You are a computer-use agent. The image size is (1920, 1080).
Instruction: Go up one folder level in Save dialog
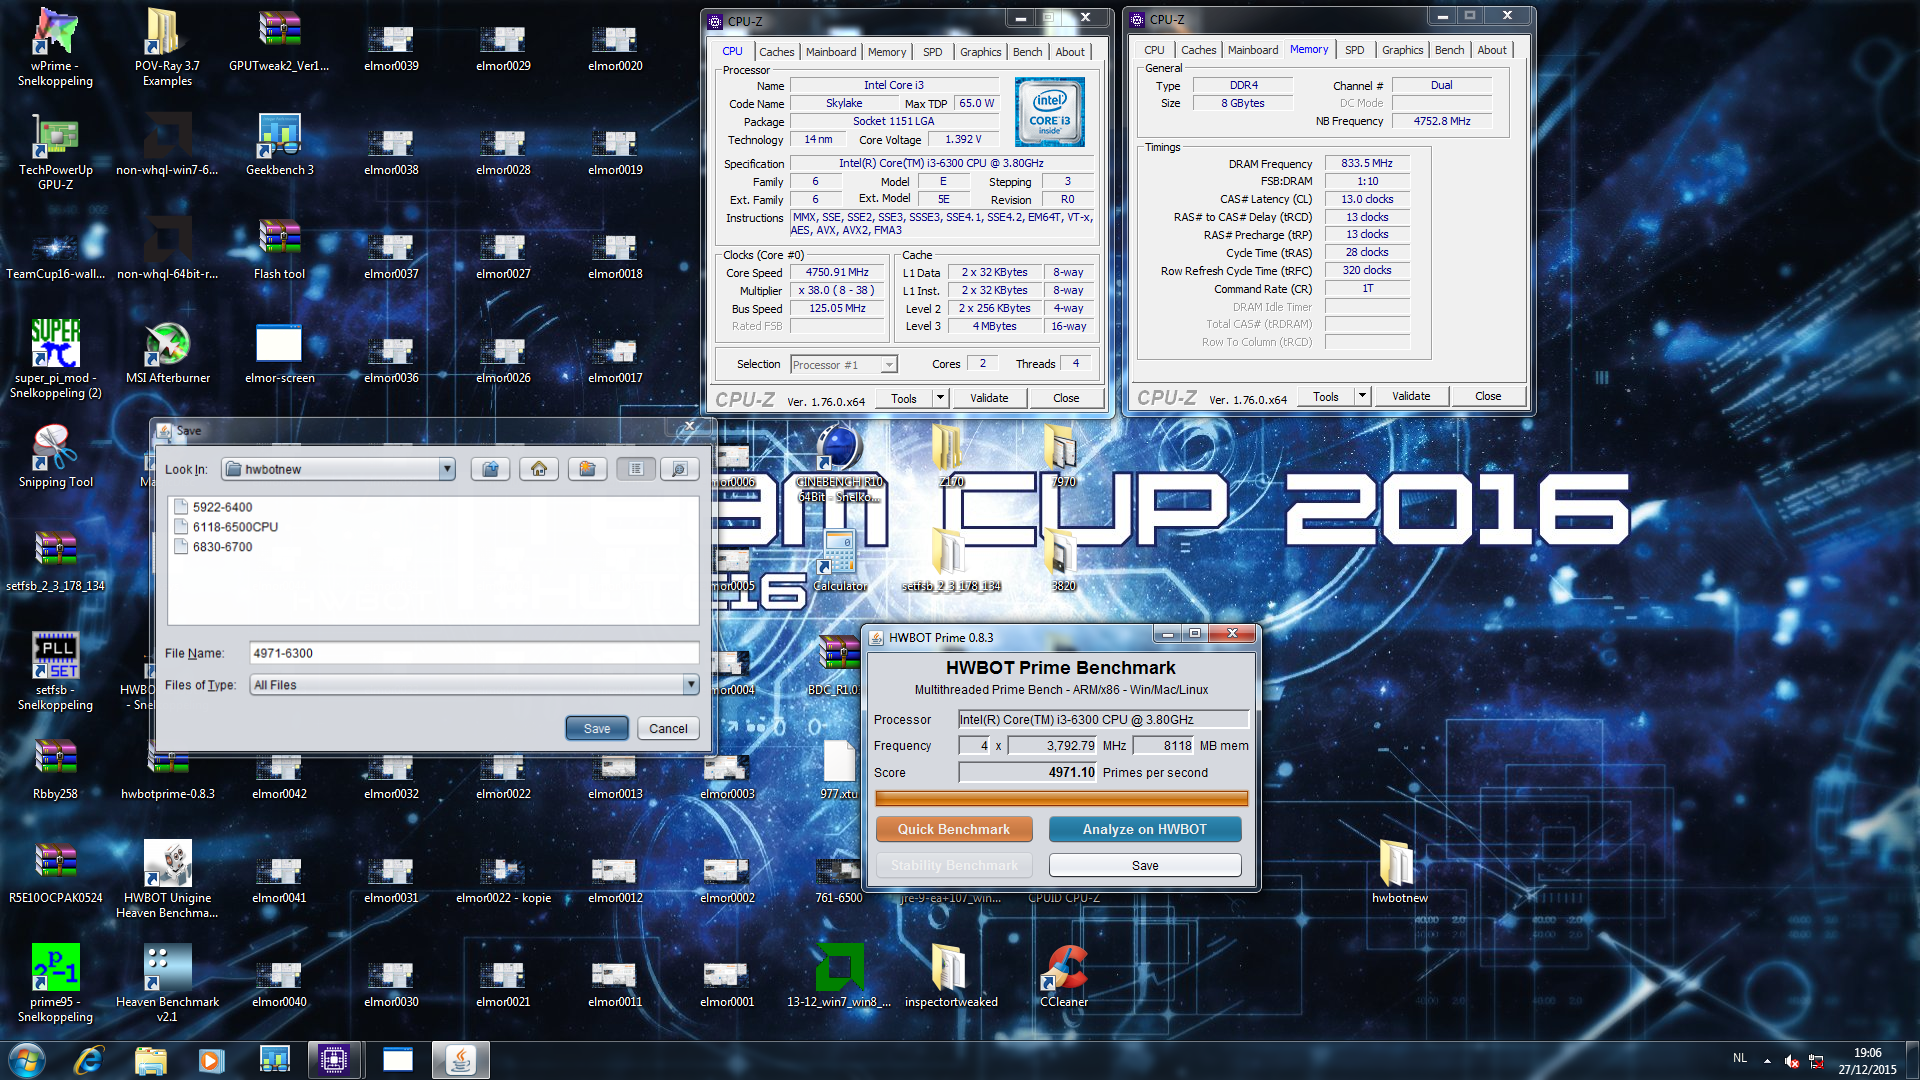tap(490, 469)
